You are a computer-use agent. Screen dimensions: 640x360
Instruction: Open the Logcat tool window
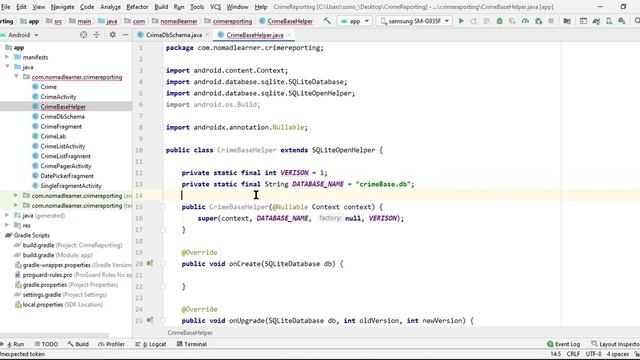click(x=151, y=344)
